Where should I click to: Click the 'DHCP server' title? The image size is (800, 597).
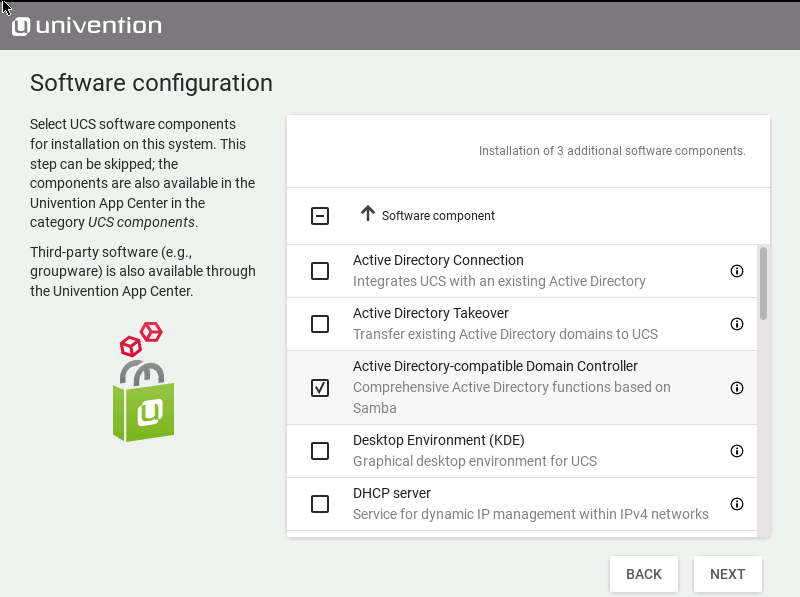coord(392,493)
